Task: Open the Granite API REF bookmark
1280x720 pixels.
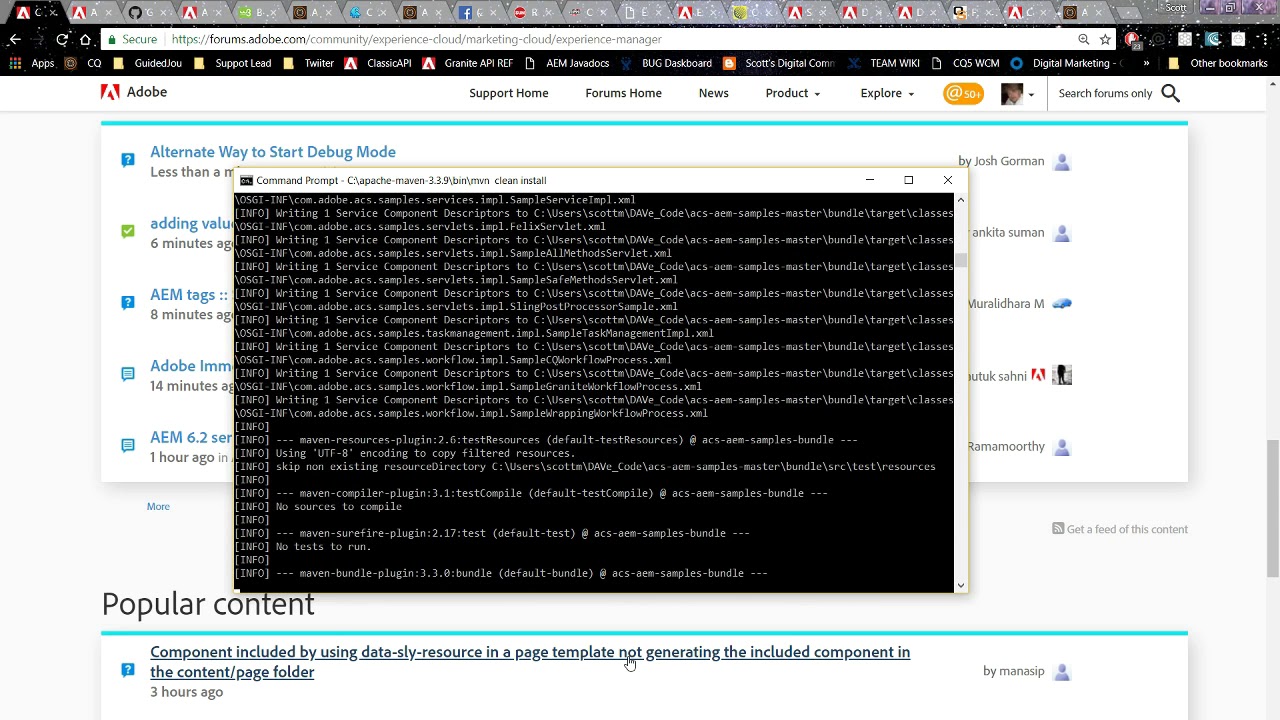Action: (x=468, y=63)
